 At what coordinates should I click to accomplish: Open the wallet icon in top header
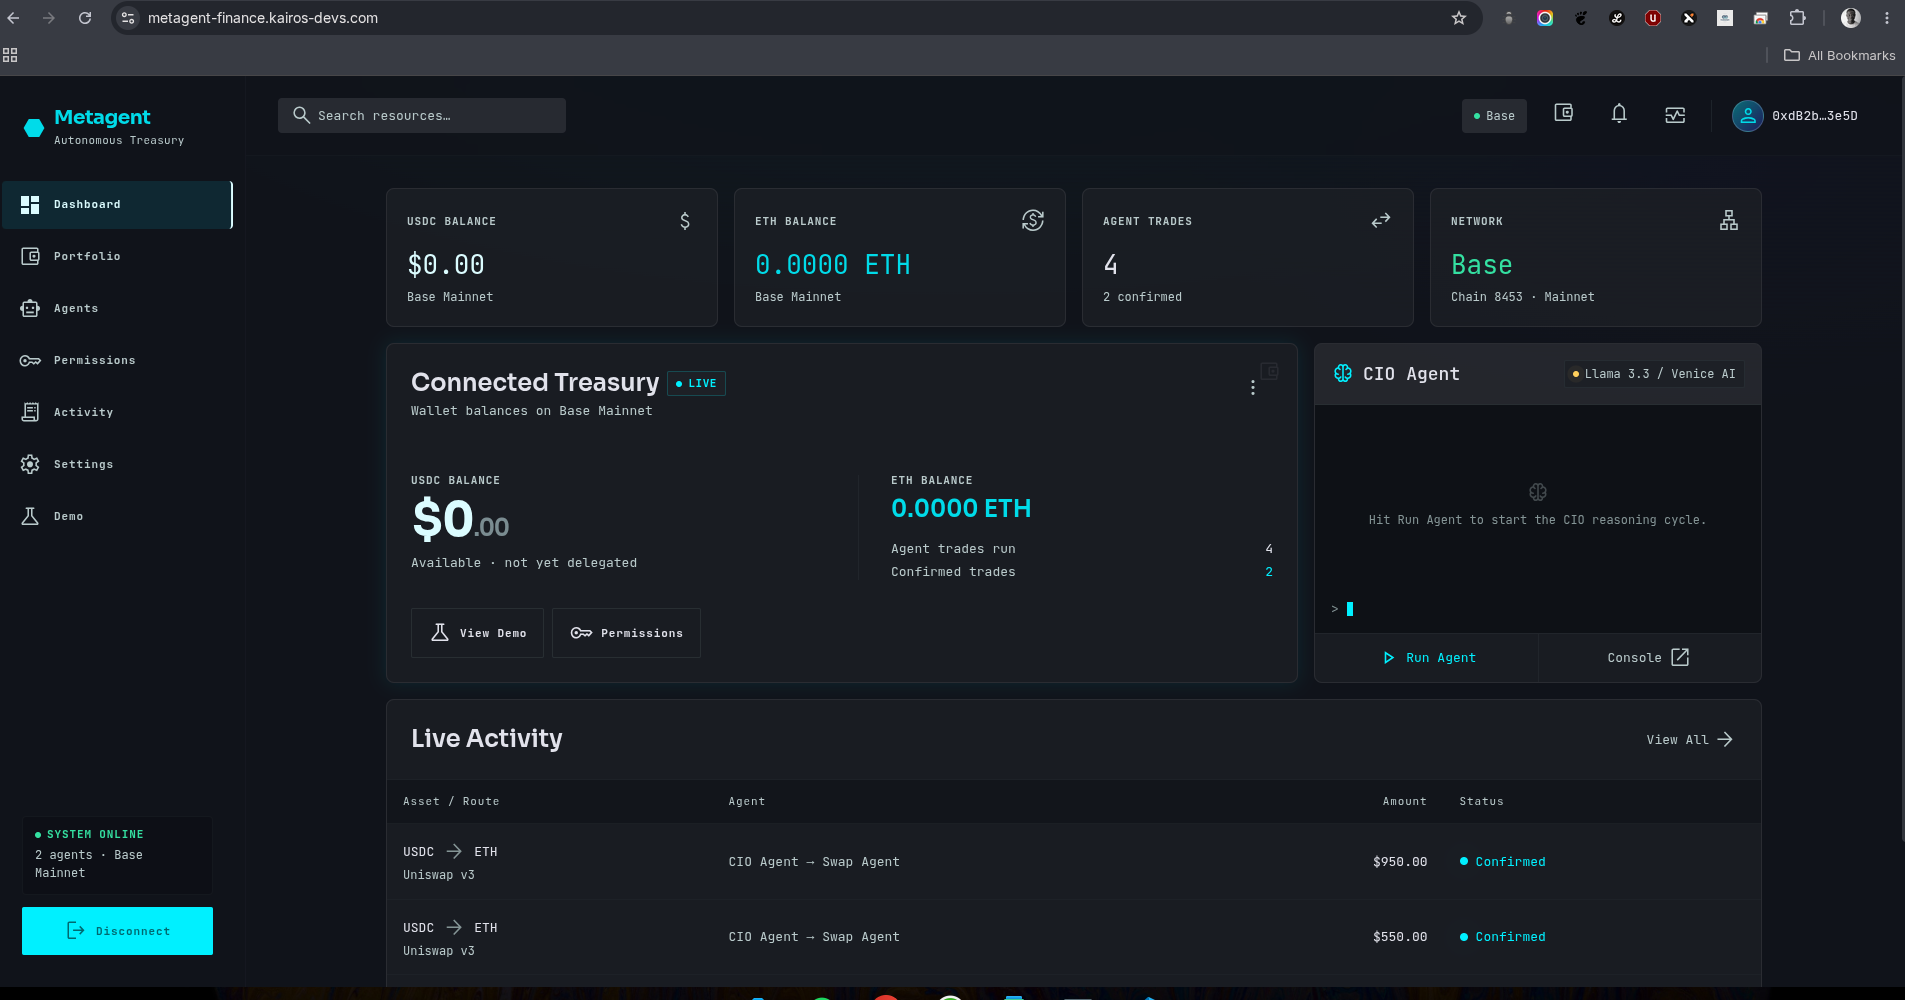click(x=1563, y=114)
